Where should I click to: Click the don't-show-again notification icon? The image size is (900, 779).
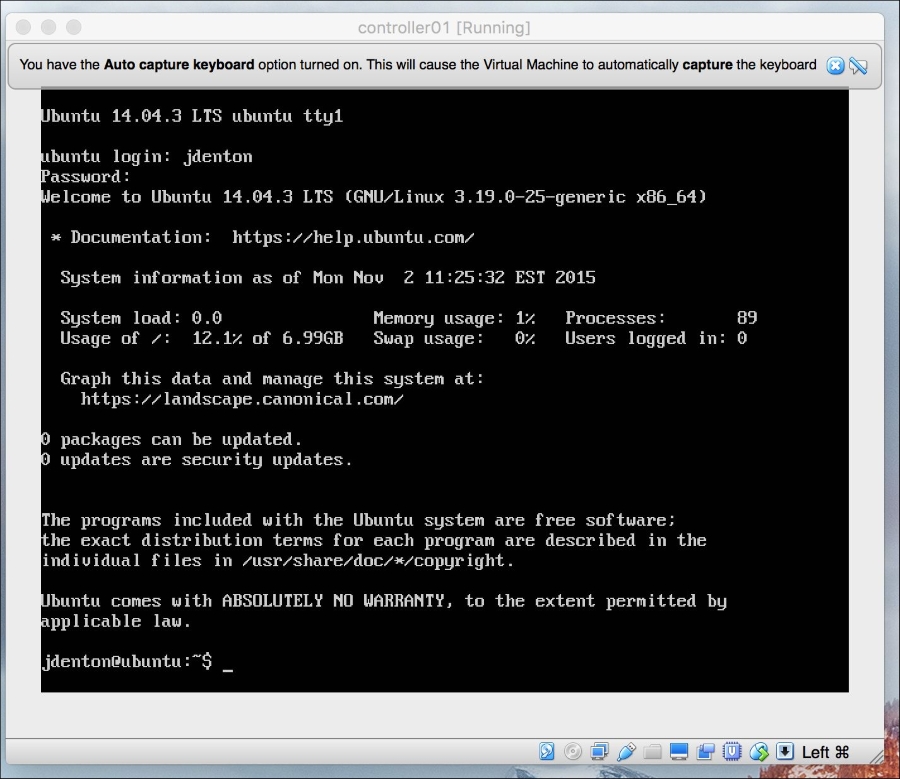point(859,65)
